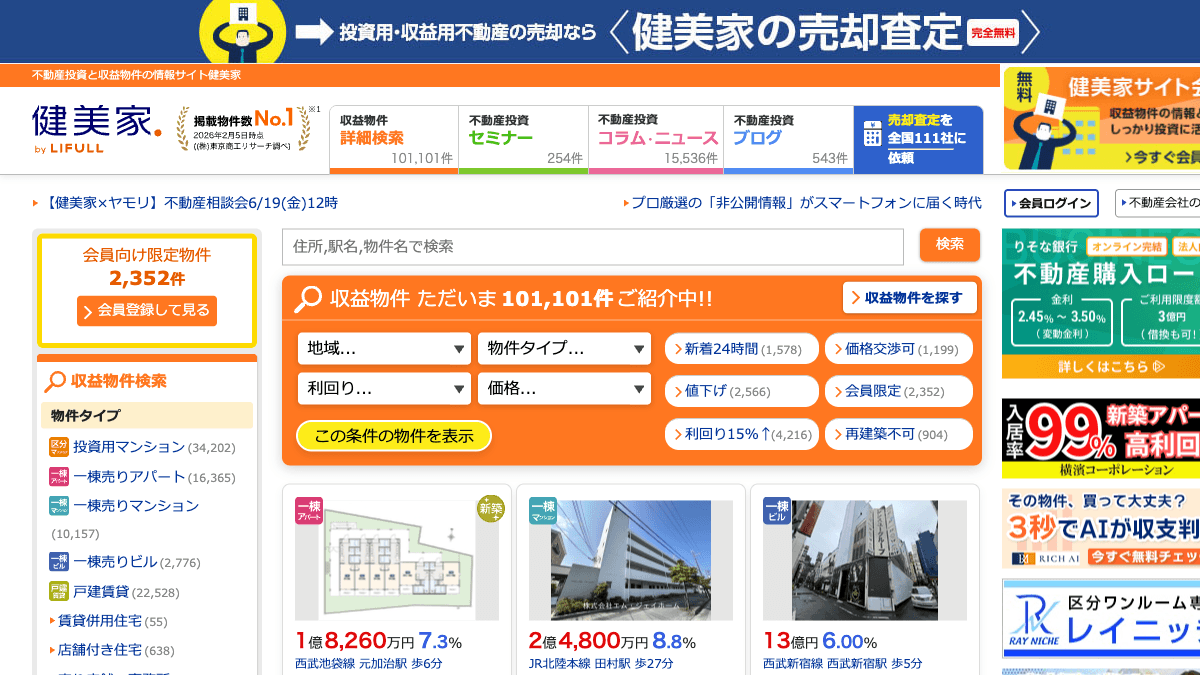
Task: Open the 13億円 building photo
Action: [865, 560]
